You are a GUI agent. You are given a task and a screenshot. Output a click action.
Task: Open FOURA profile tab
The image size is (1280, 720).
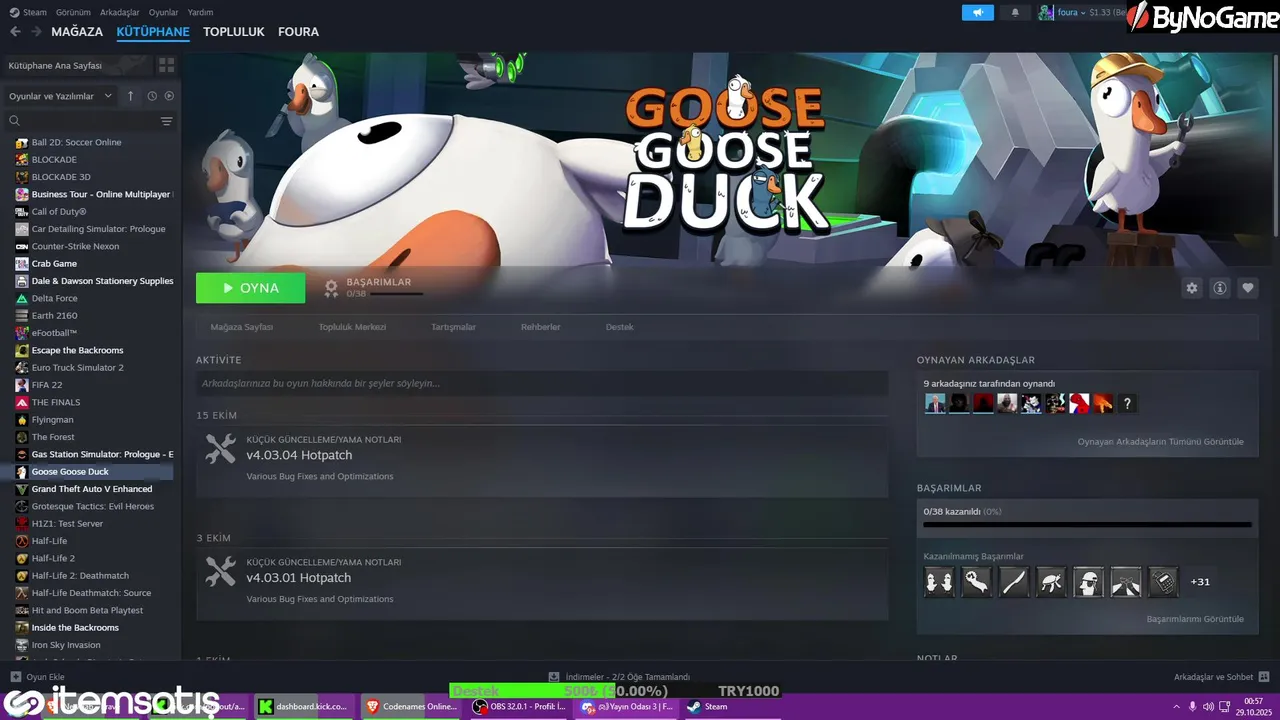coord(298,32)
